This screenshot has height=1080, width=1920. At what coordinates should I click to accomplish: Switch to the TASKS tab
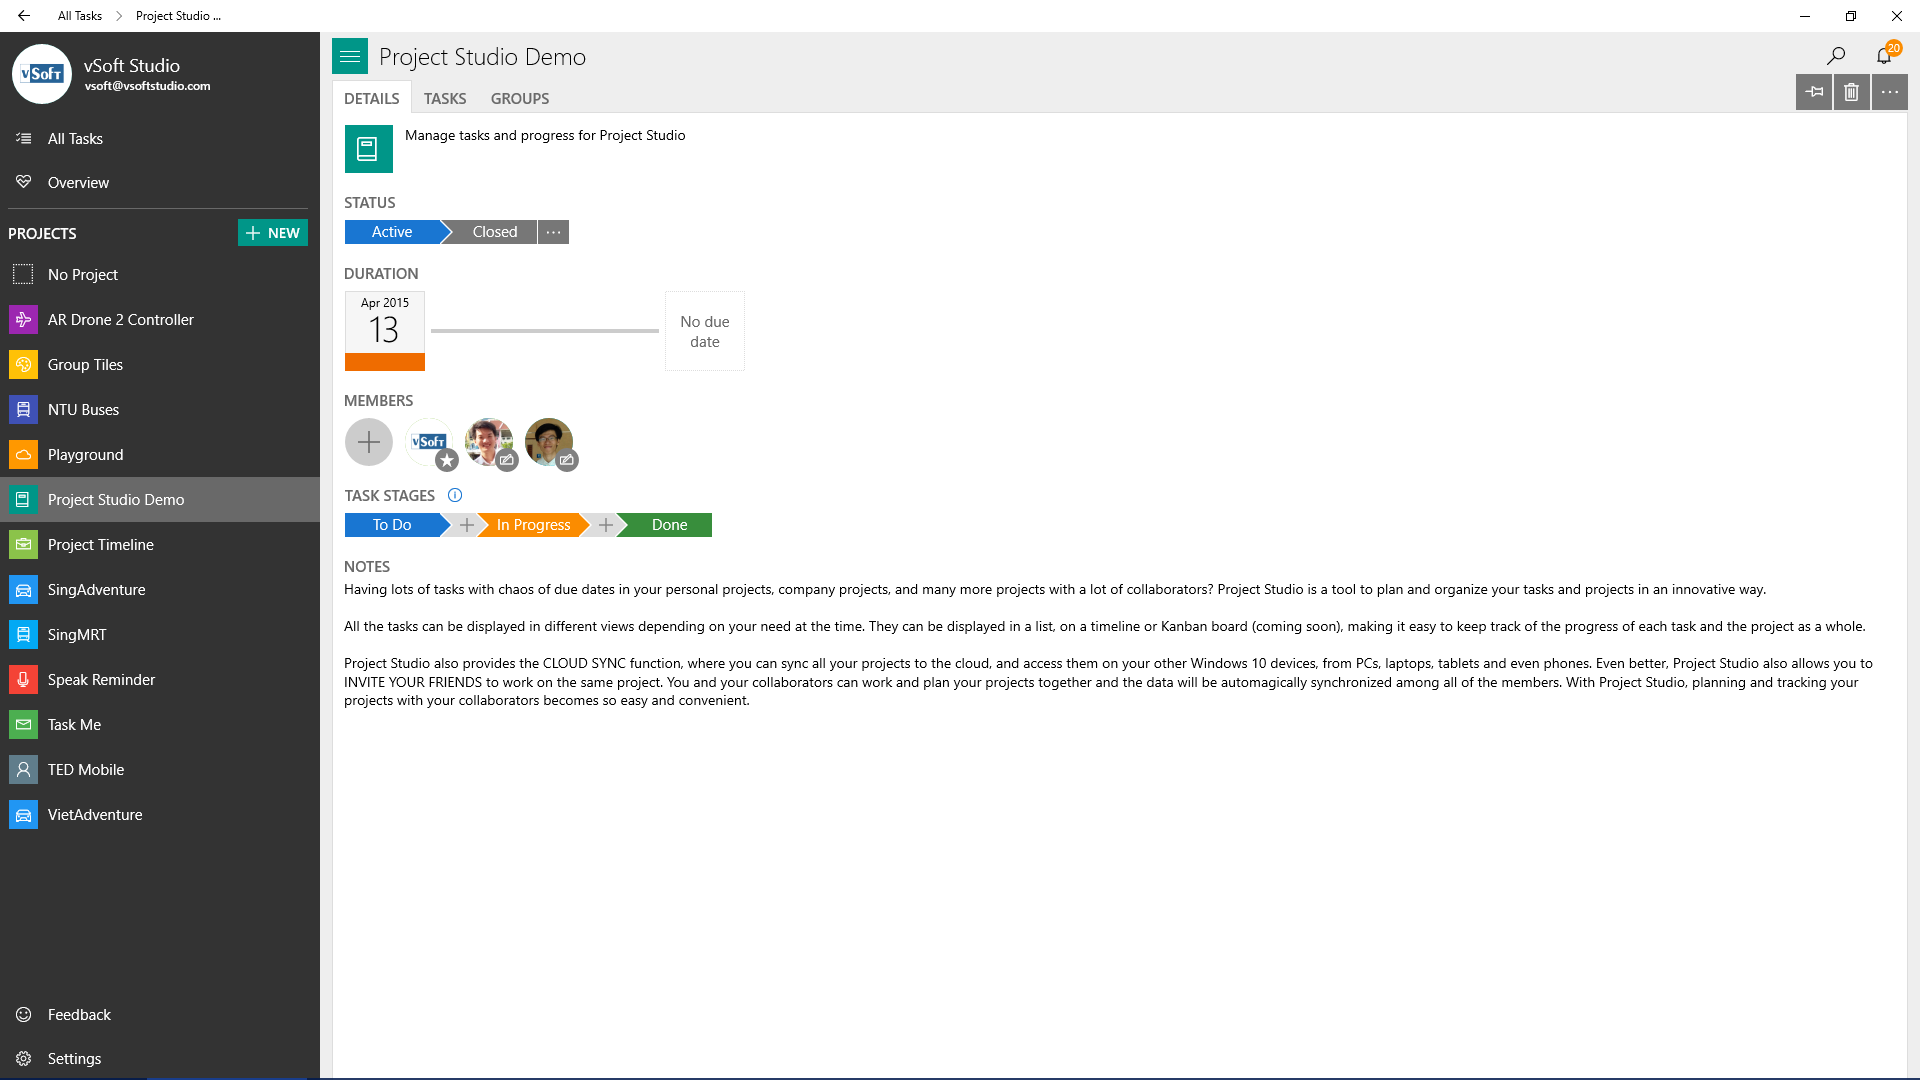[x=444, y=98]
